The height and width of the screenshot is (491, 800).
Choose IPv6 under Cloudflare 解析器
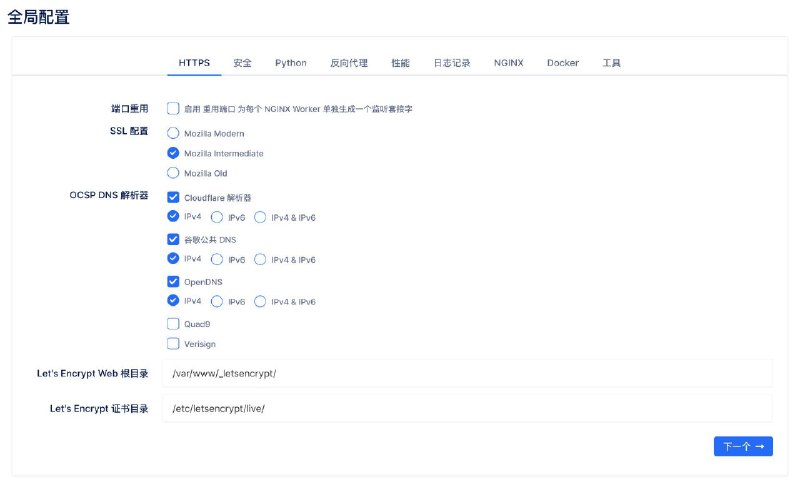(216, 217)
